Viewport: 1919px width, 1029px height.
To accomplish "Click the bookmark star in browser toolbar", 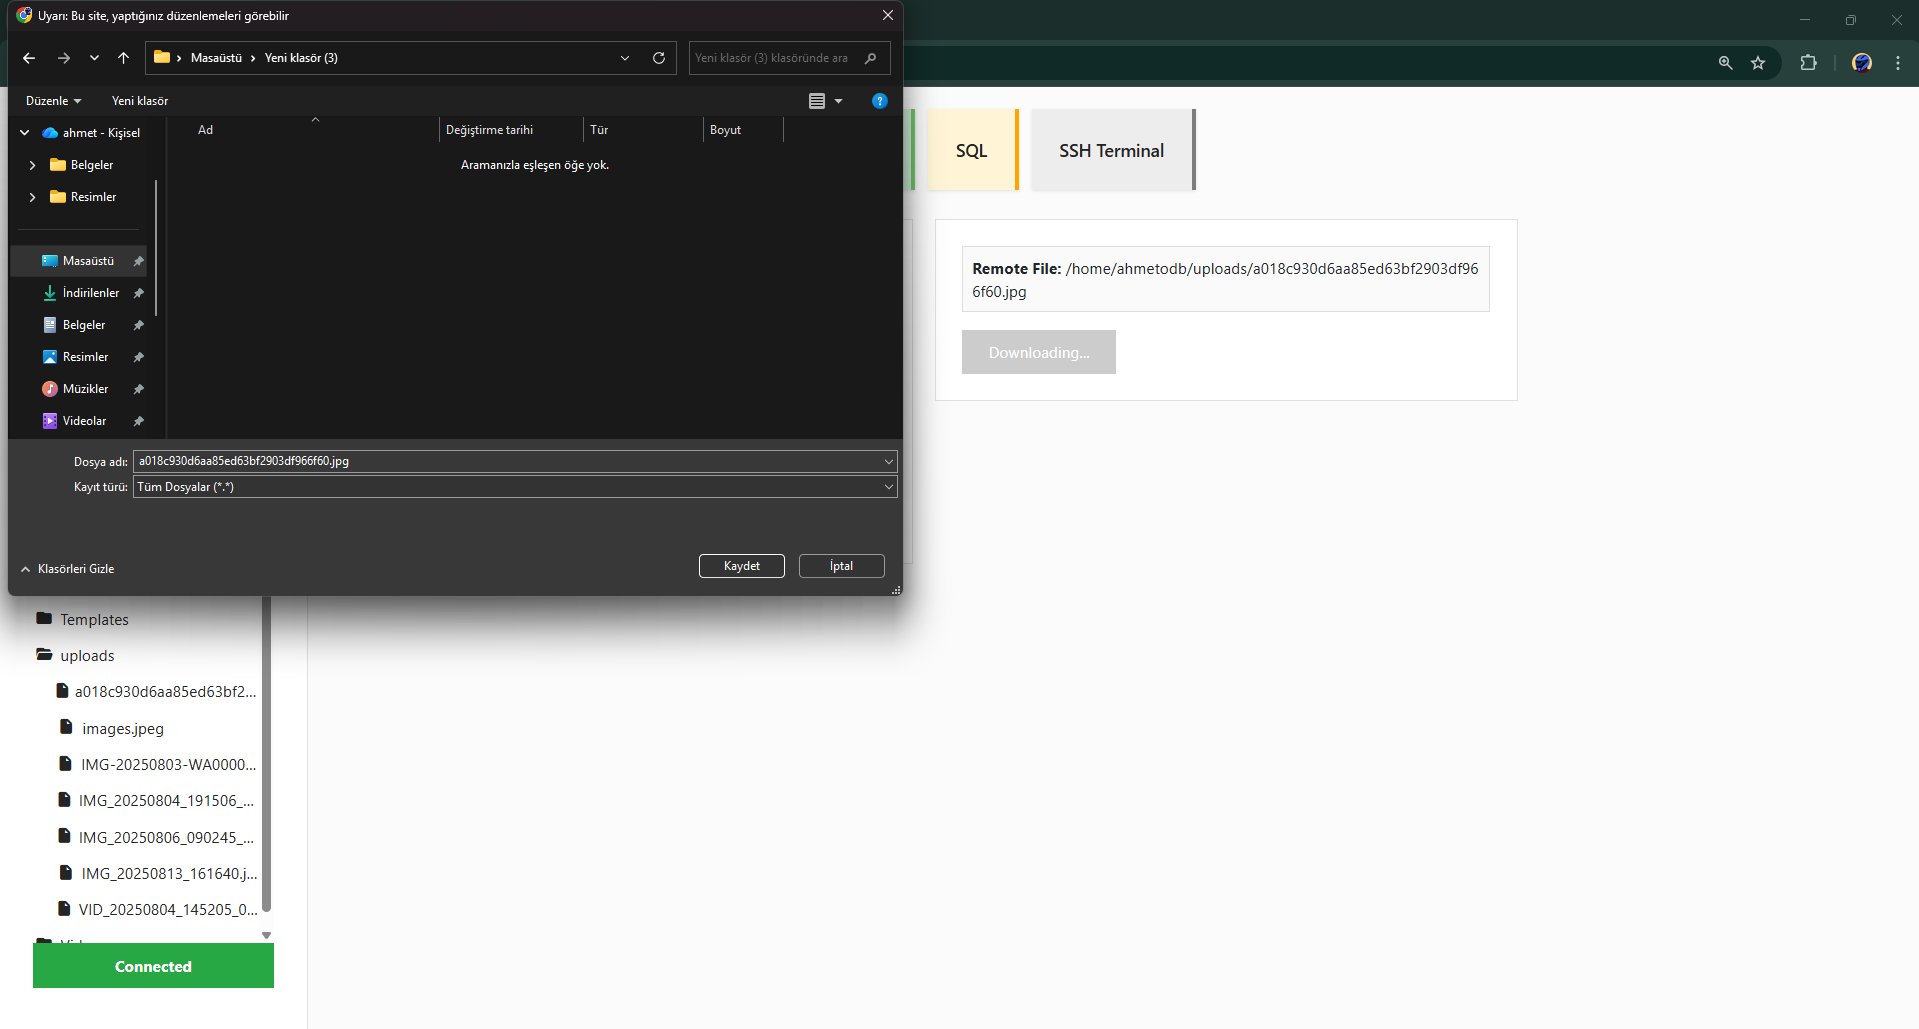I will (1759, 62).
